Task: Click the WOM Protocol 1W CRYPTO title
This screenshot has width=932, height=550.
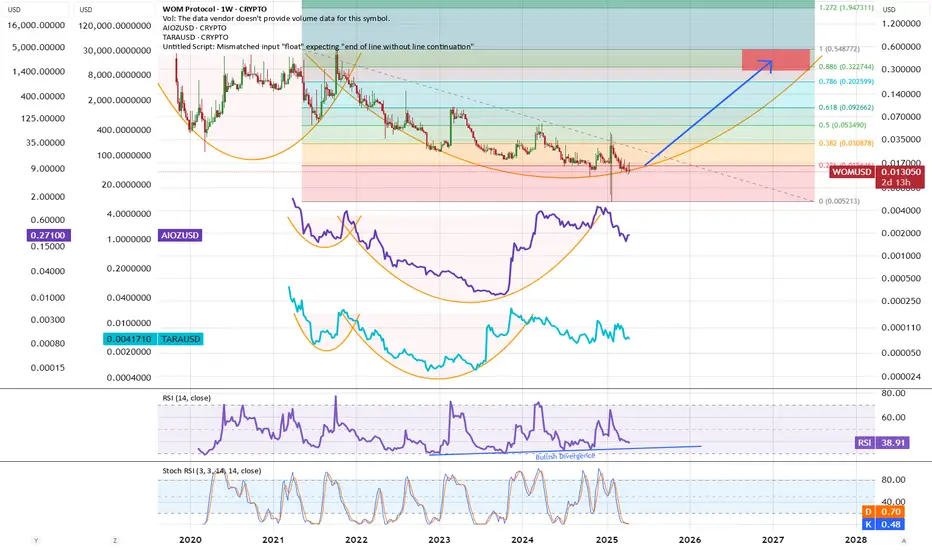Action: (215, 9)
